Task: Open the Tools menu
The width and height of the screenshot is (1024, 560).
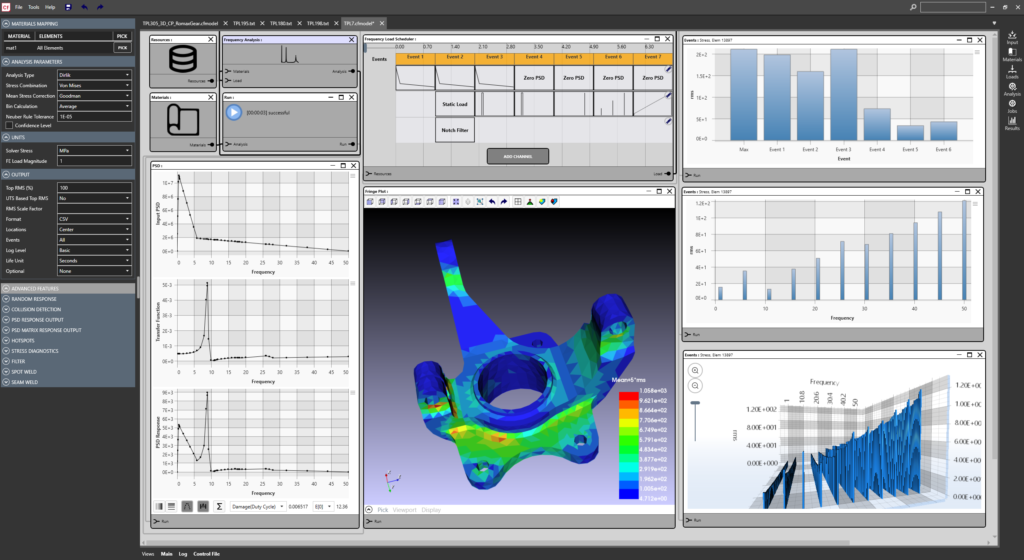Action: (x=33, y=7)
